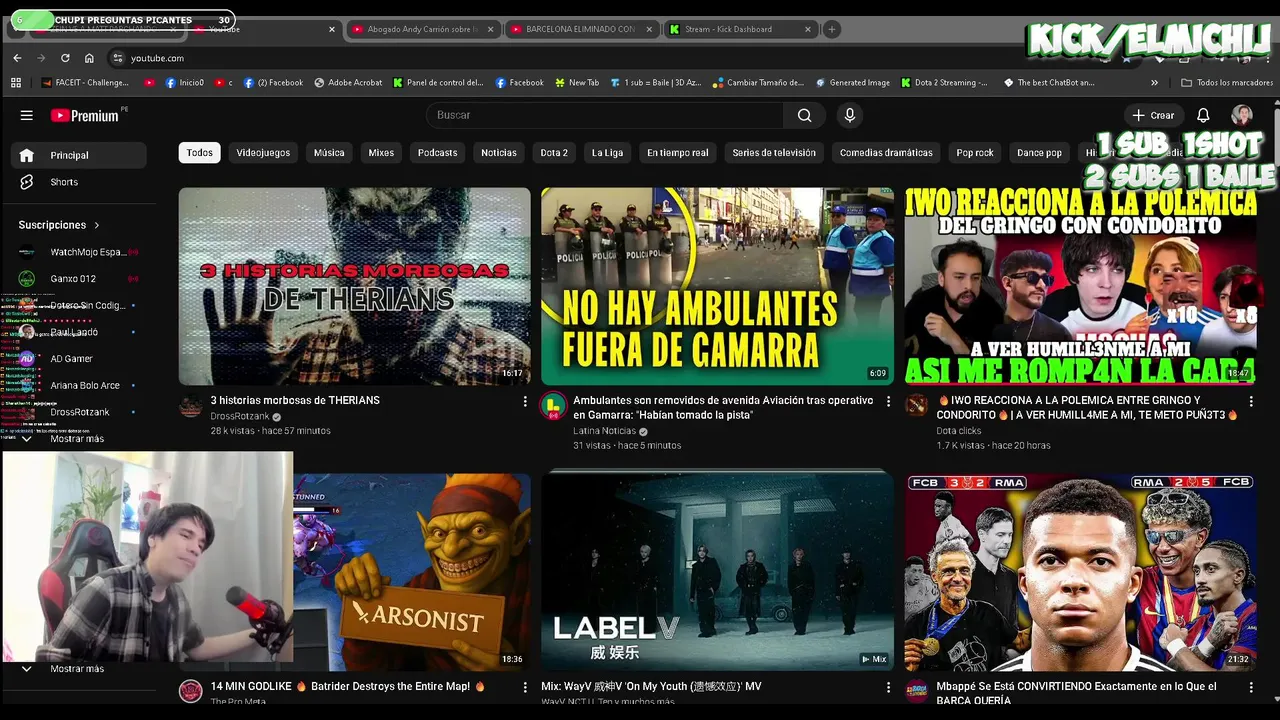Filter by Podcasts chip
Screen dimensions: 1280x720
pyautogui.click(x=437, y=153)
